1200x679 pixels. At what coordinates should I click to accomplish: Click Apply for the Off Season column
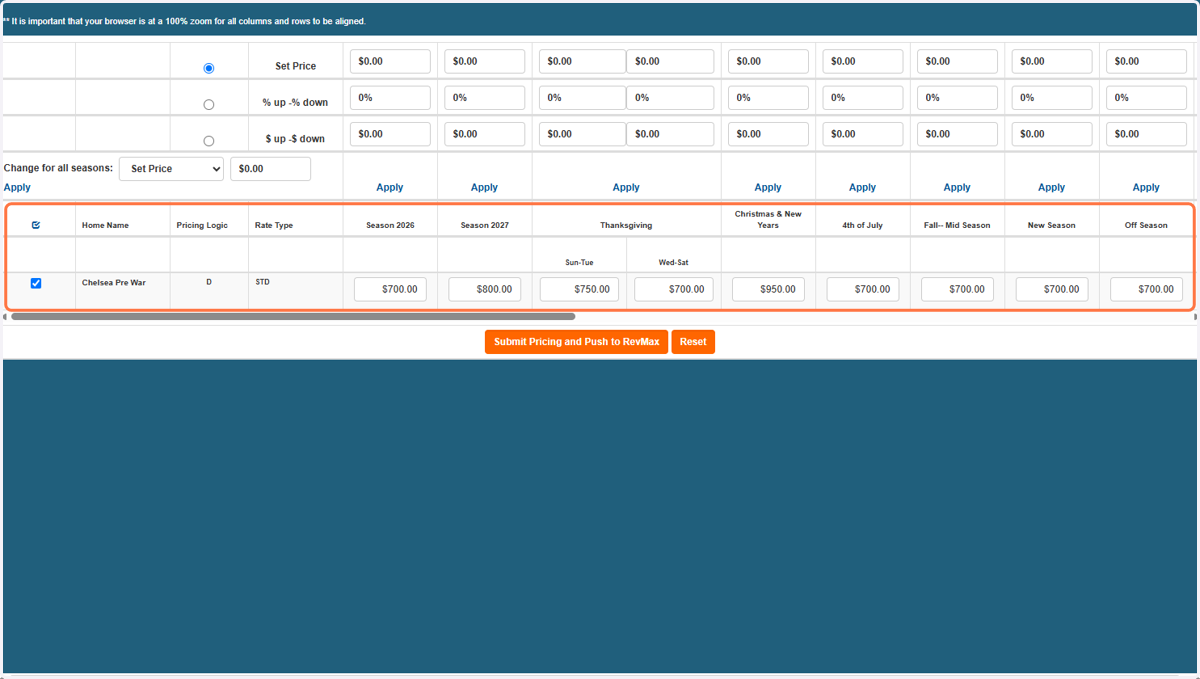tap(1146, 187)
